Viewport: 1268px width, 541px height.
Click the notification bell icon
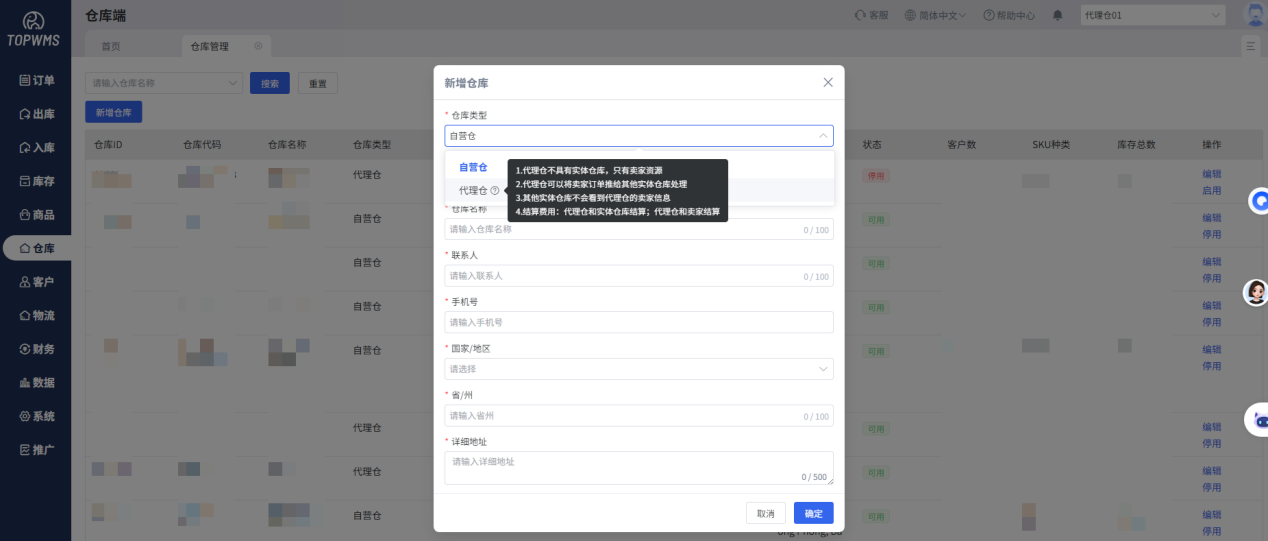point(1057,15)
